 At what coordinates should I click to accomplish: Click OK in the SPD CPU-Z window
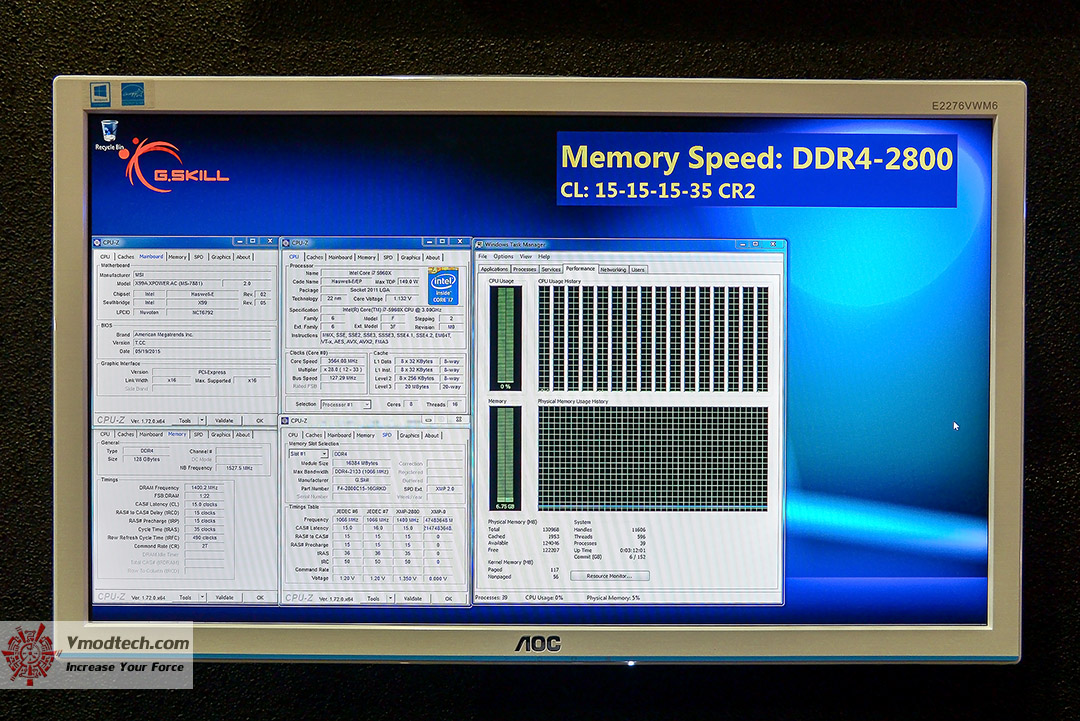tap(448, 598)
